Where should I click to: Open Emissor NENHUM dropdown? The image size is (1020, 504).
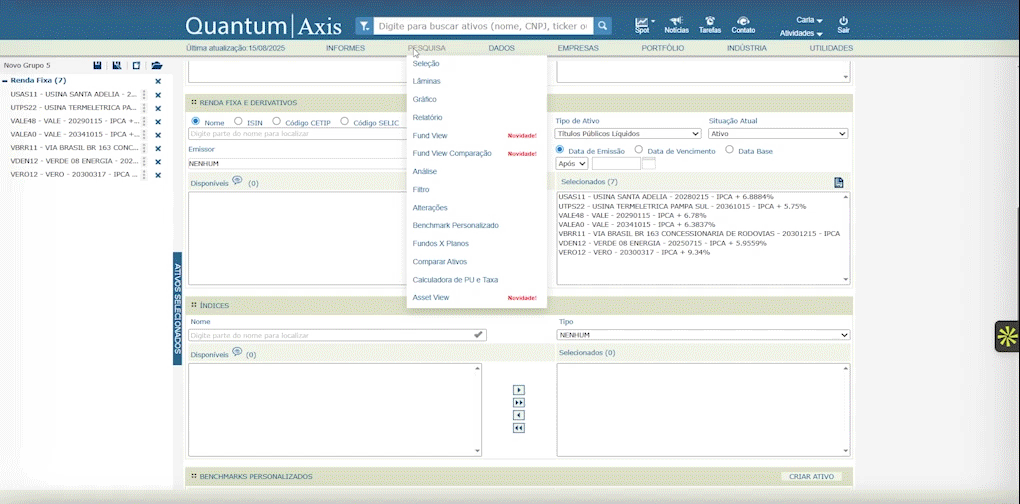click(298, 163)
